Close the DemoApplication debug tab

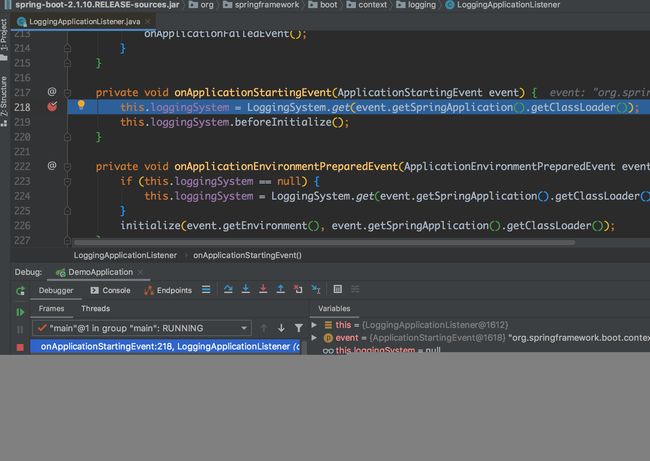tap(140, 272)
